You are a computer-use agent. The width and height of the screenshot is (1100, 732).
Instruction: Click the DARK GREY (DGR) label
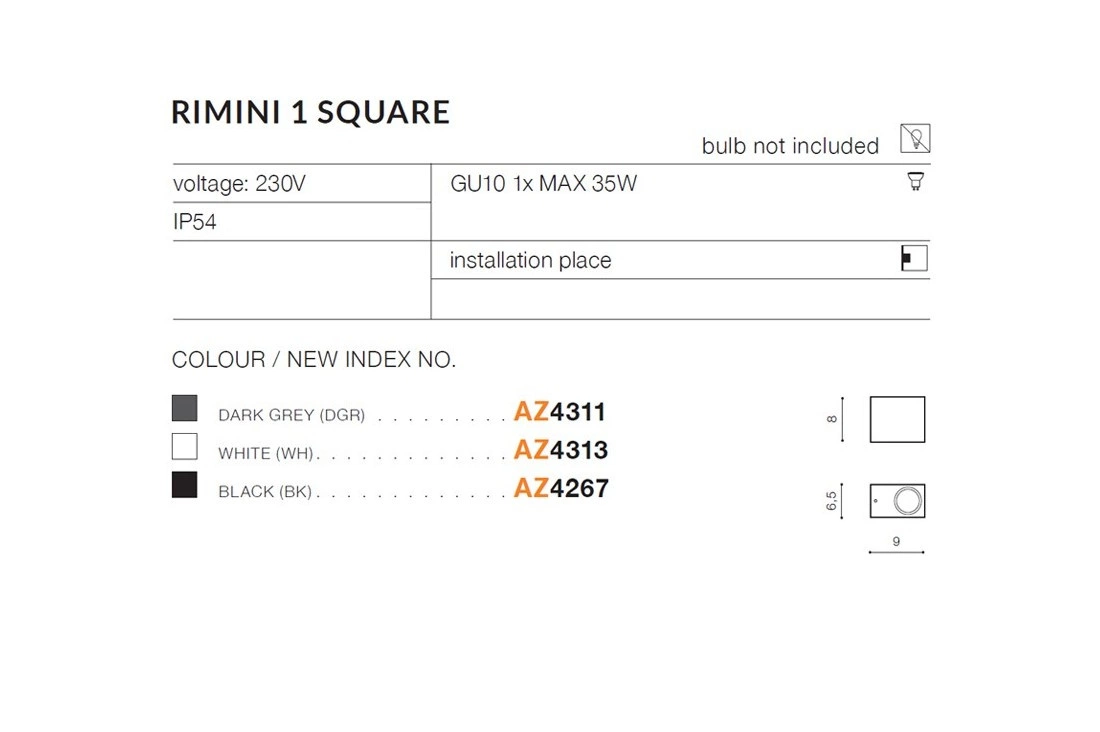292,415
